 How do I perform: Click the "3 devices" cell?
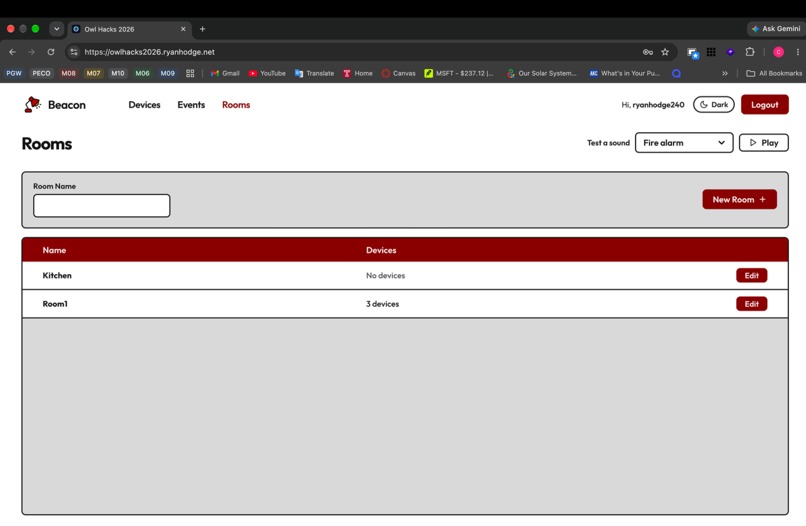coord(382,304)
